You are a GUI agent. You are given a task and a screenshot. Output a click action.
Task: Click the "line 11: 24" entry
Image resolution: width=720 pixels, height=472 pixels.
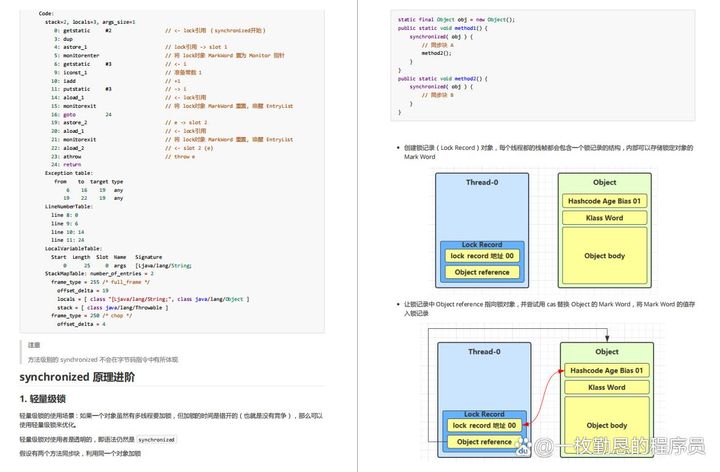(x=68, y=240)
